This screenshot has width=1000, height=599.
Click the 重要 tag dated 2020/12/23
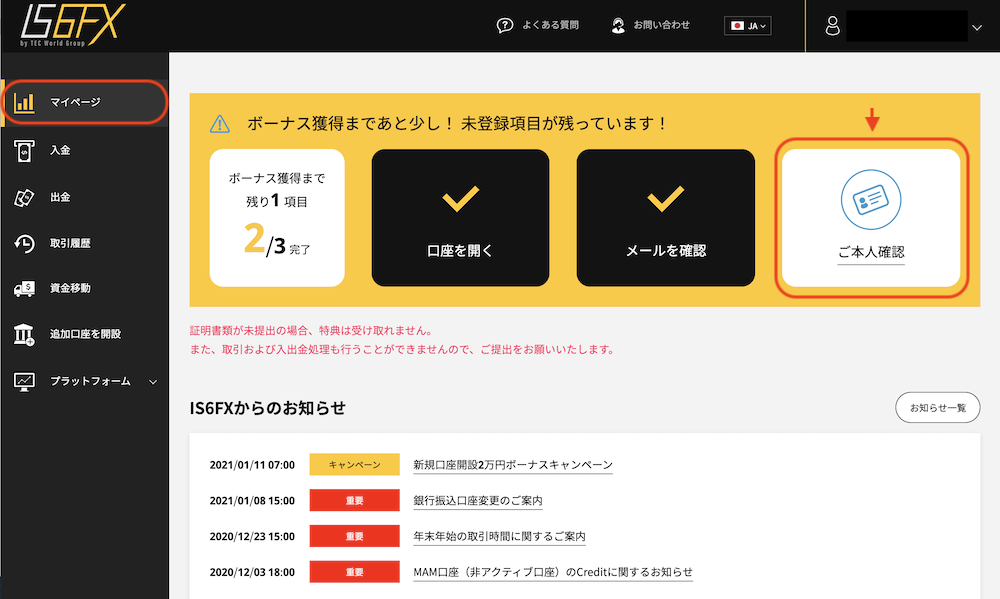355,536
